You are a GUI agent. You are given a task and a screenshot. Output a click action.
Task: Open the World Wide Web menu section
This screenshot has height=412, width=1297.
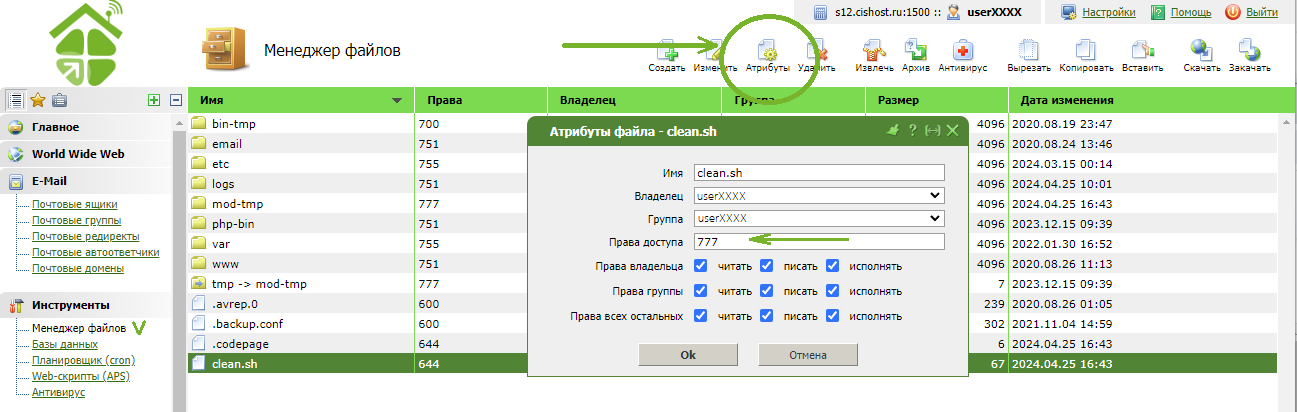[76, 154]
